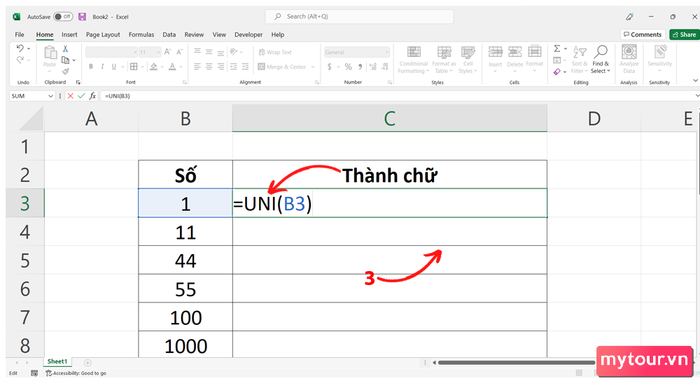Switch to the Data tab
The width and height of the screenshot is (700, 386).
click(169, 34)
